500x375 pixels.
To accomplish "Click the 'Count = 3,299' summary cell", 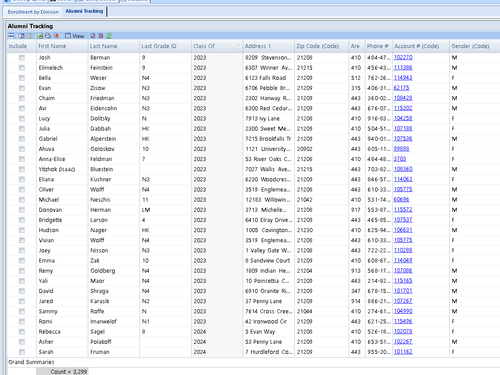I will [62, 371].
